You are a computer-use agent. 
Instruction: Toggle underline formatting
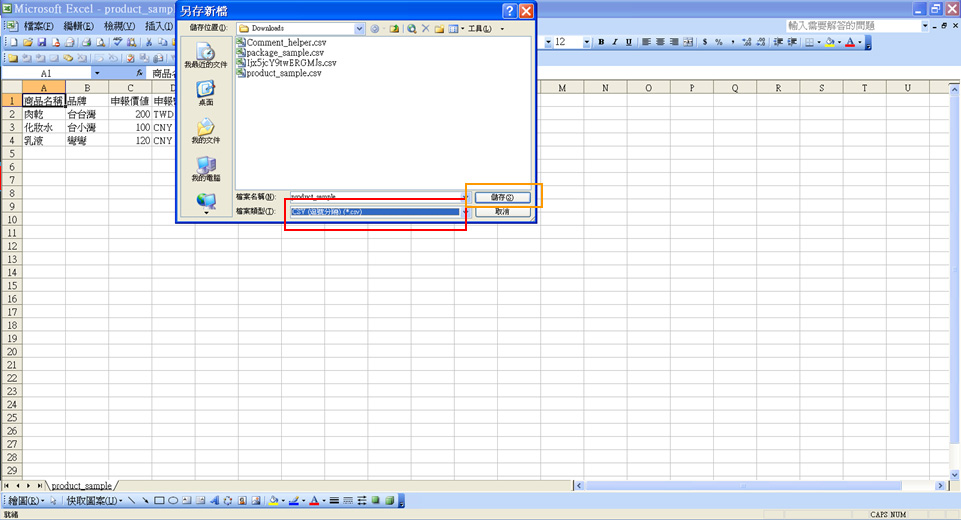tap(628, 42)
